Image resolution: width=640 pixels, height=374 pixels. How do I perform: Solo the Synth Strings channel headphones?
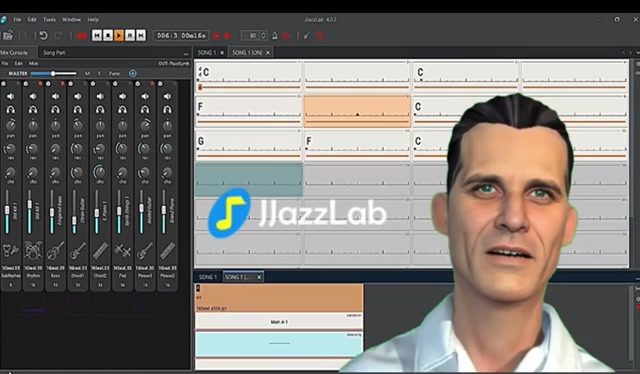click(x=122, y=109)
